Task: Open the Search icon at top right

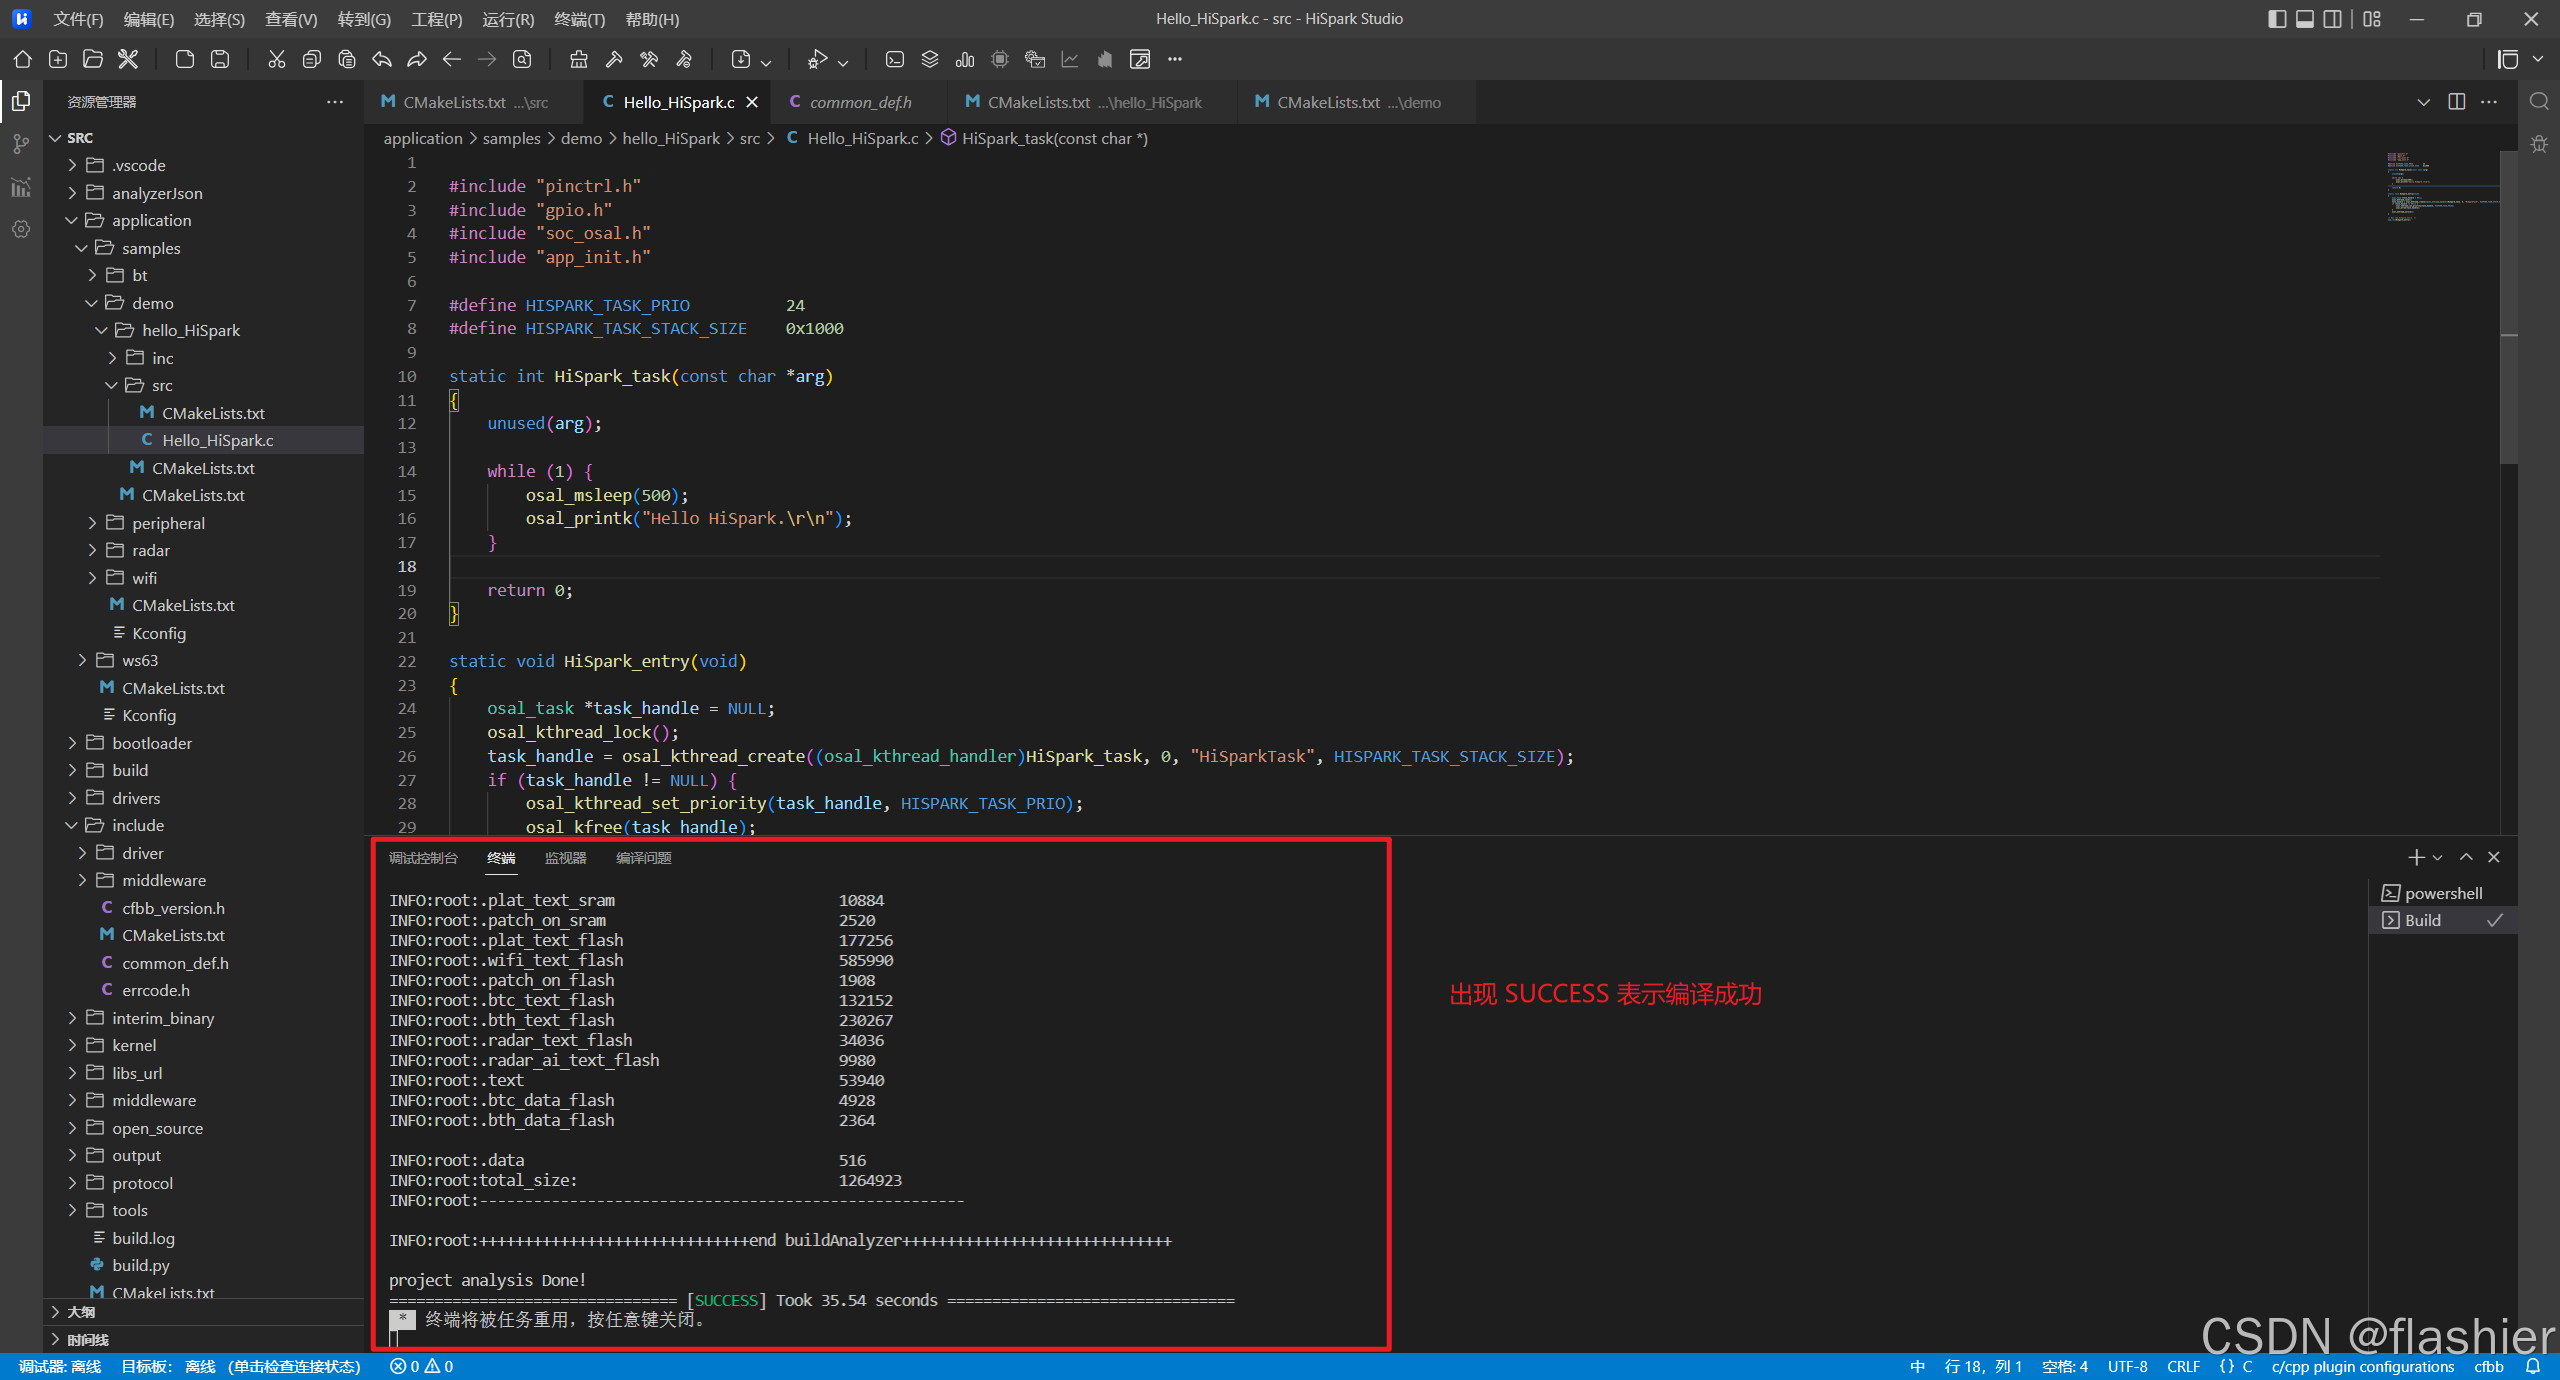Action: pos(2539,101)
